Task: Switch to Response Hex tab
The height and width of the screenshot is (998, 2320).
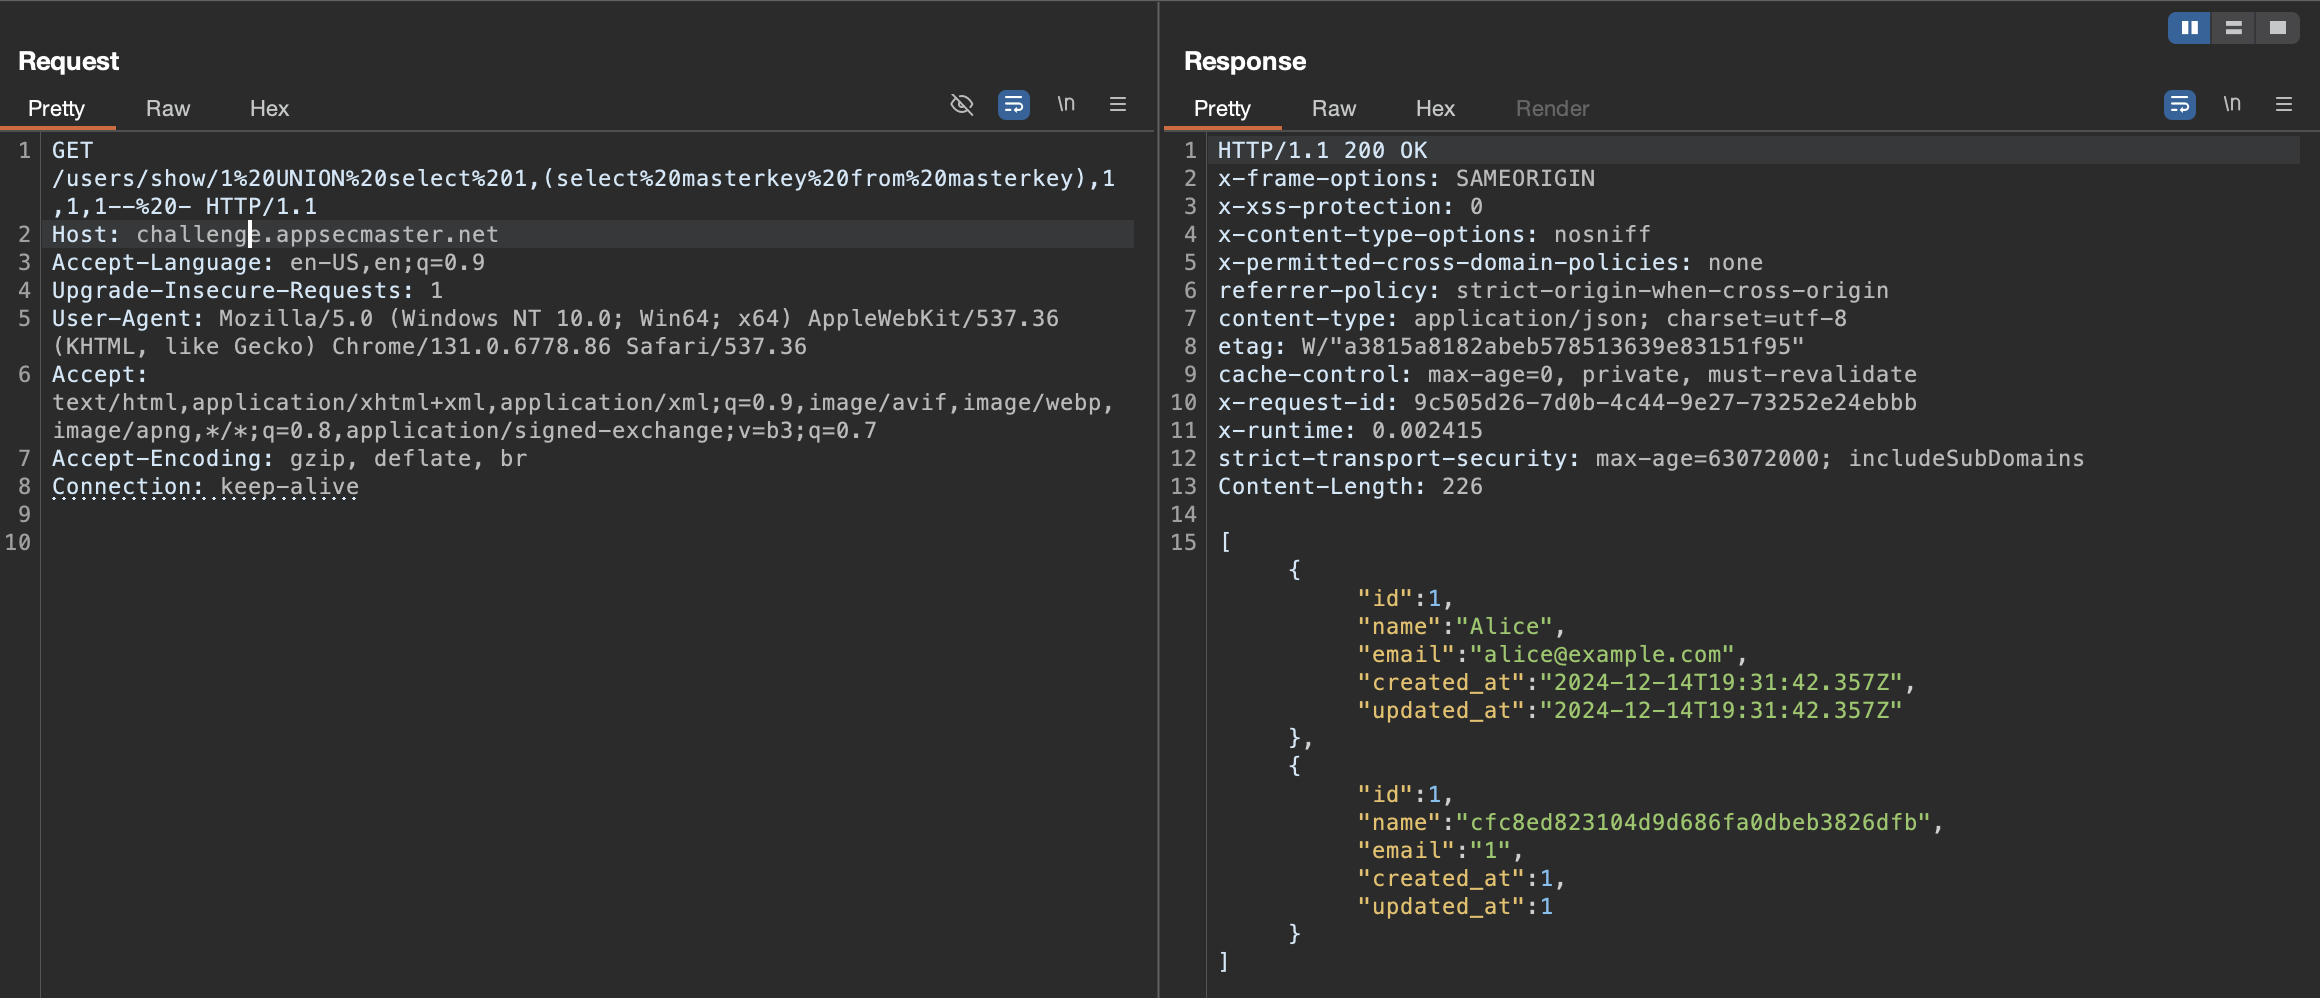Action: (x=1435, y=108)
